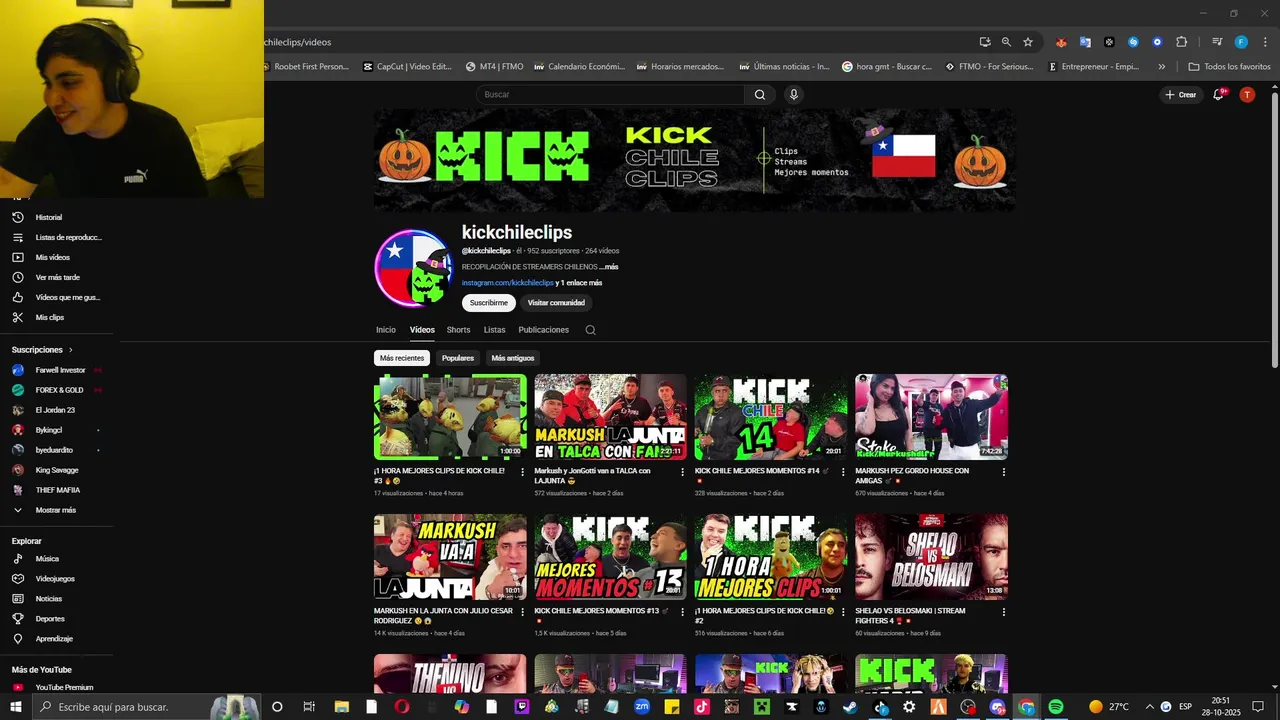Switch to the Shorts channel tab
The image size is (1280, 720).
tap(458, 330)
